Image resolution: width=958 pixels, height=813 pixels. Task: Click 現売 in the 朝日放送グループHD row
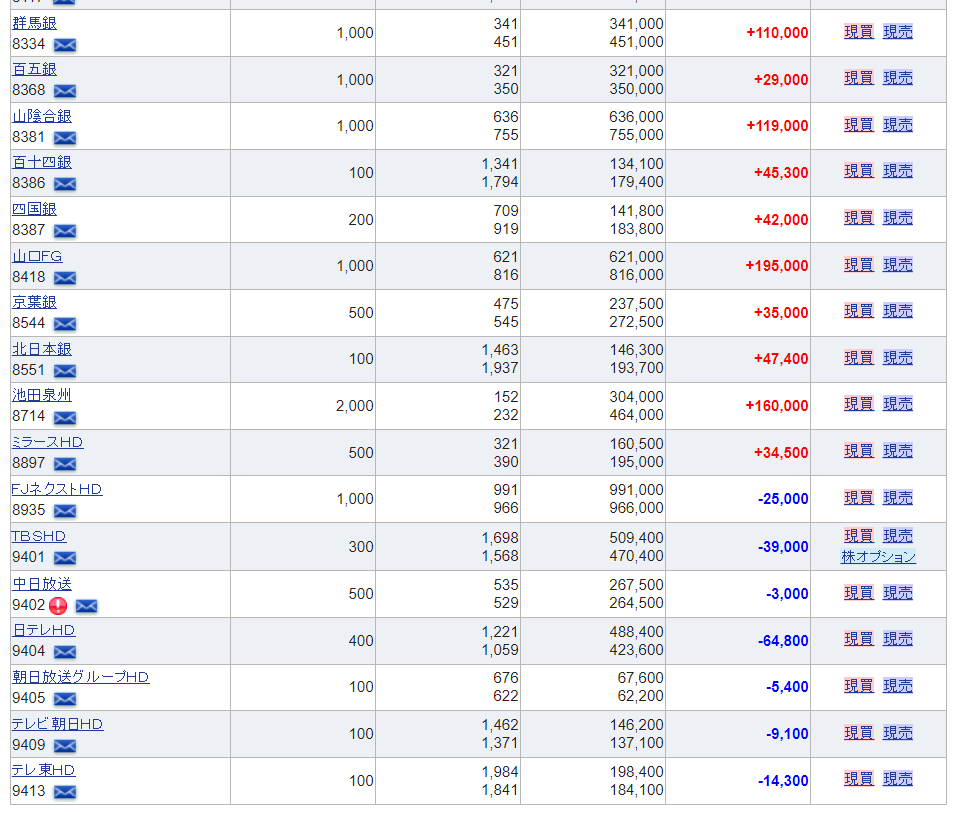(x=898, y=686)
